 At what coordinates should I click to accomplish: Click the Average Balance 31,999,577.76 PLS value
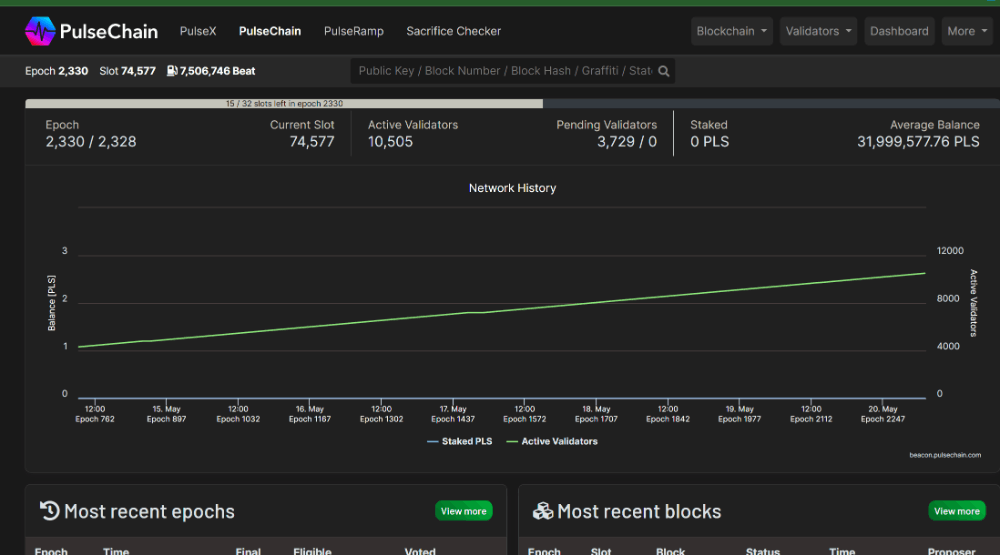[918, 142]
